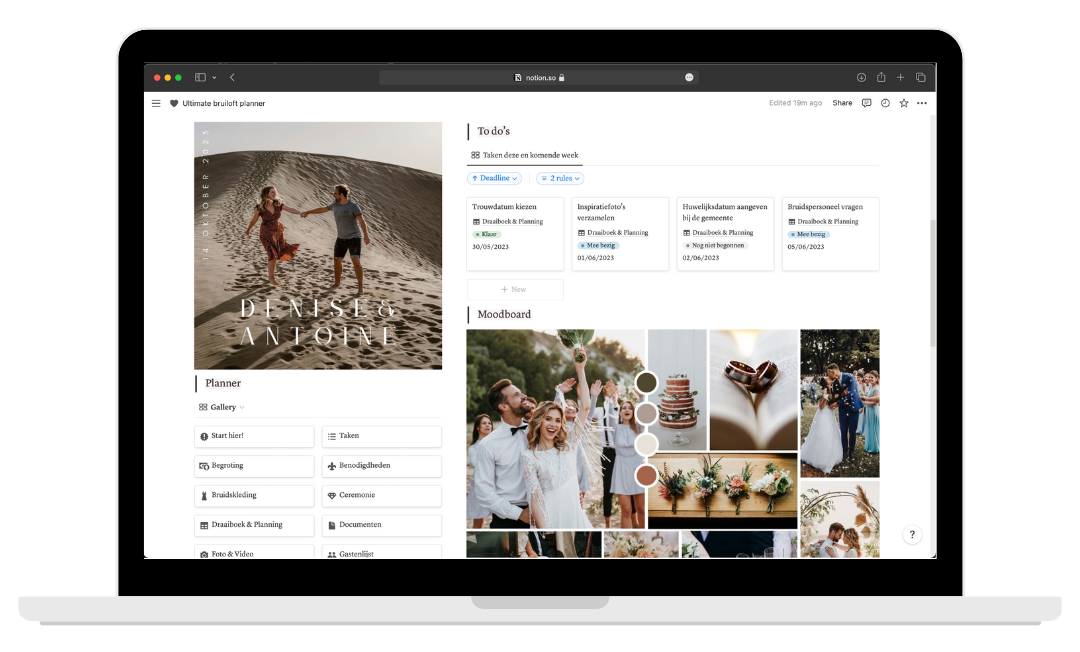Open the three-dot page options menu
The image size is (1080, 652).
(x=922, y=103)
